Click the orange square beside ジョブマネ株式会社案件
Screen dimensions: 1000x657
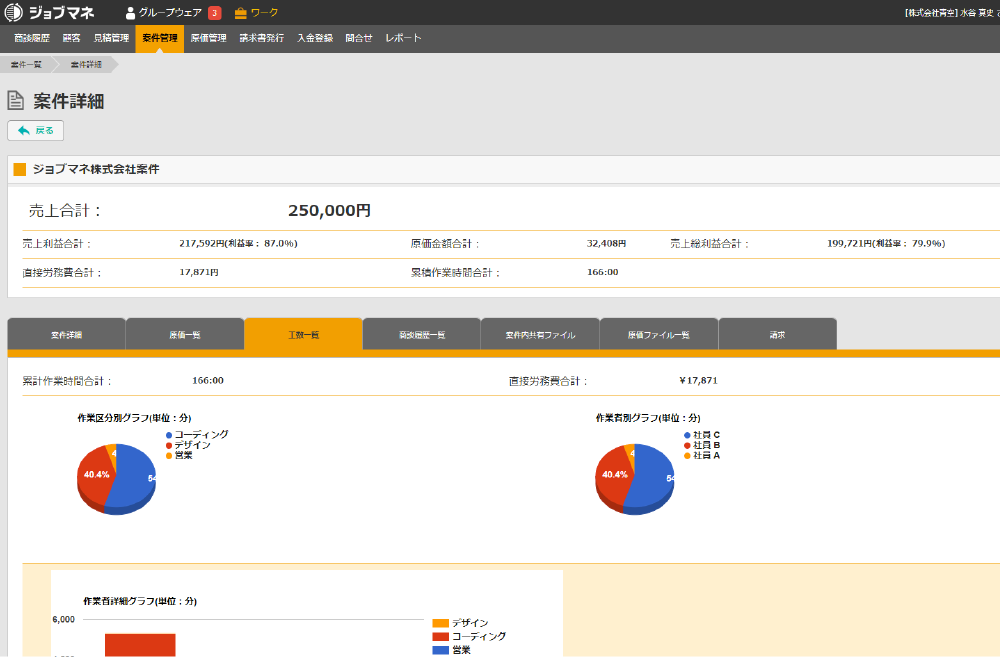(x=20, y=169)
